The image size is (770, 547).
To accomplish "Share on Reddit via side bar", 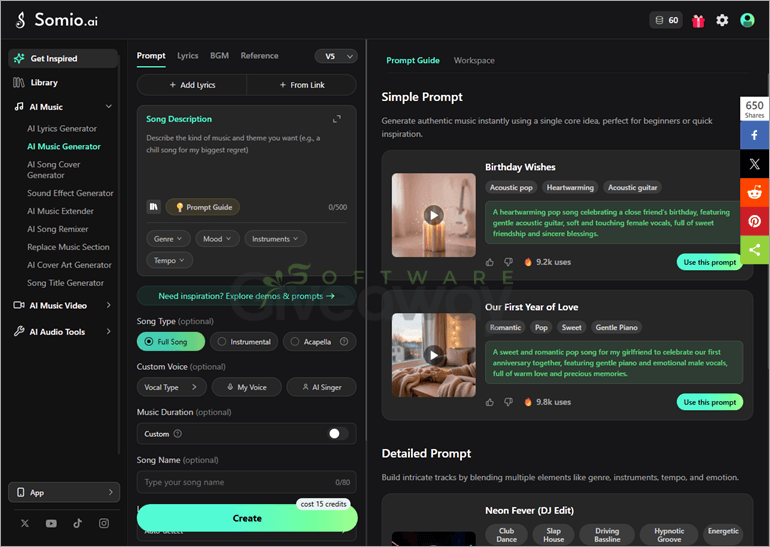I will pos(754,192).
